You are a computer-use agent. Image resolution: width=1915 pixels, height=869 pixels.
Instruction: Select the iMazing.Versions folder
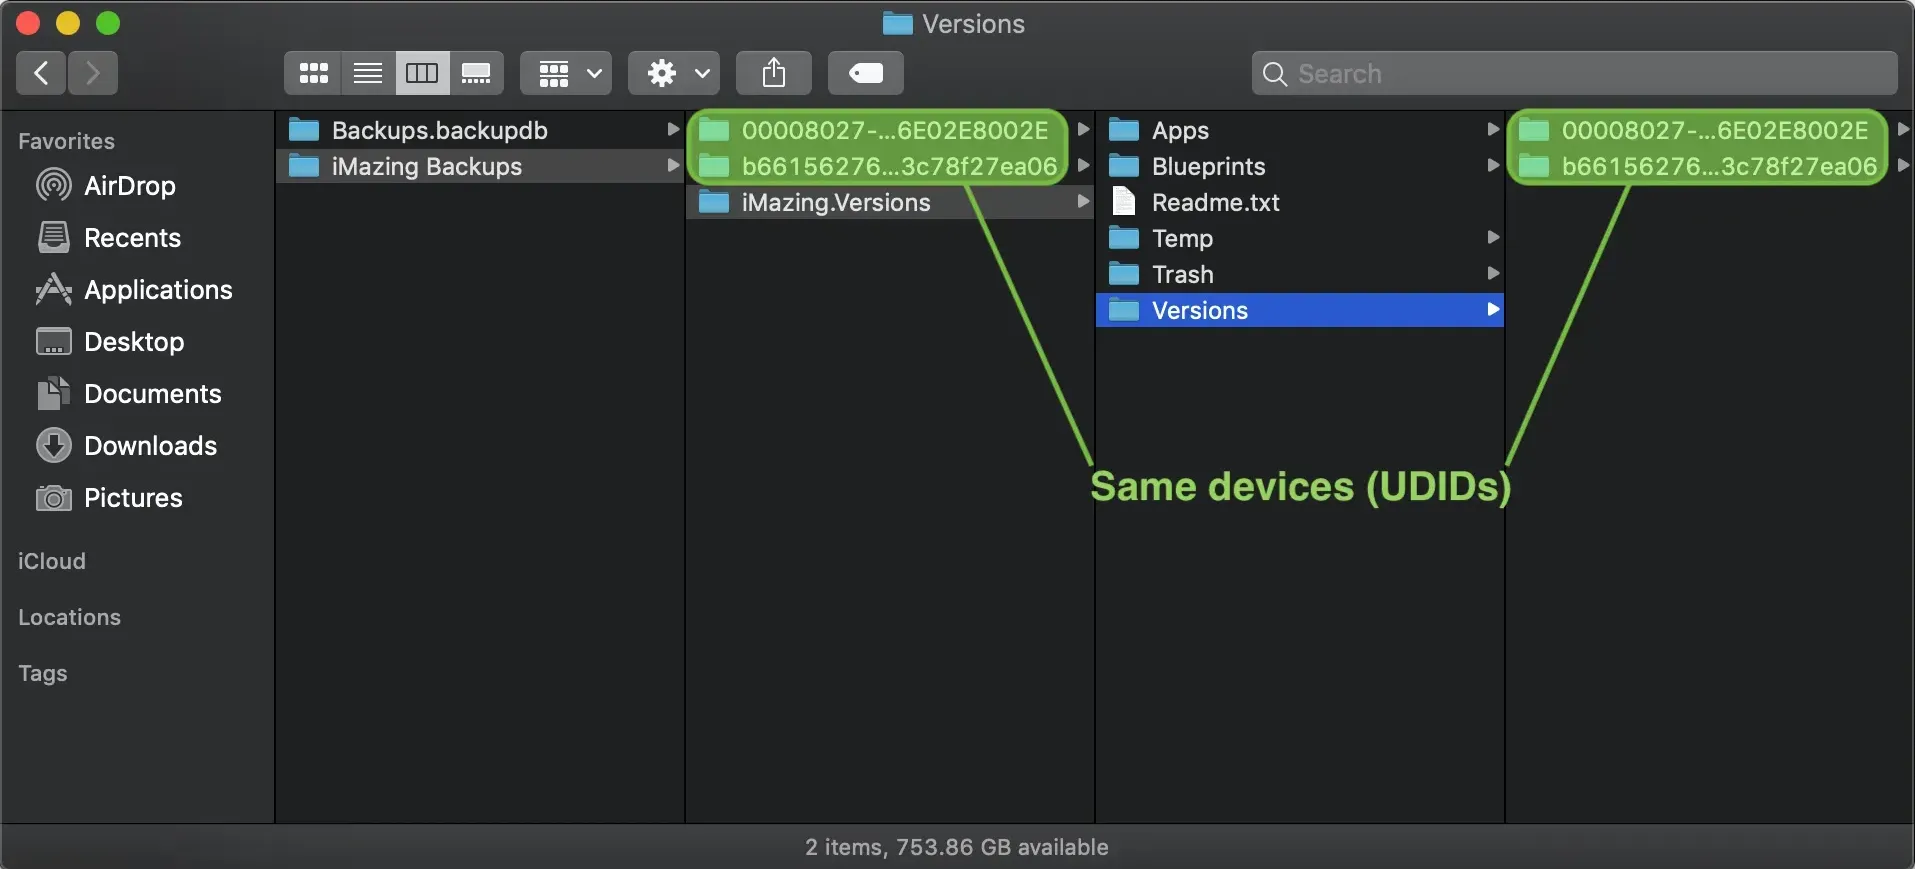tap(890, 202)
